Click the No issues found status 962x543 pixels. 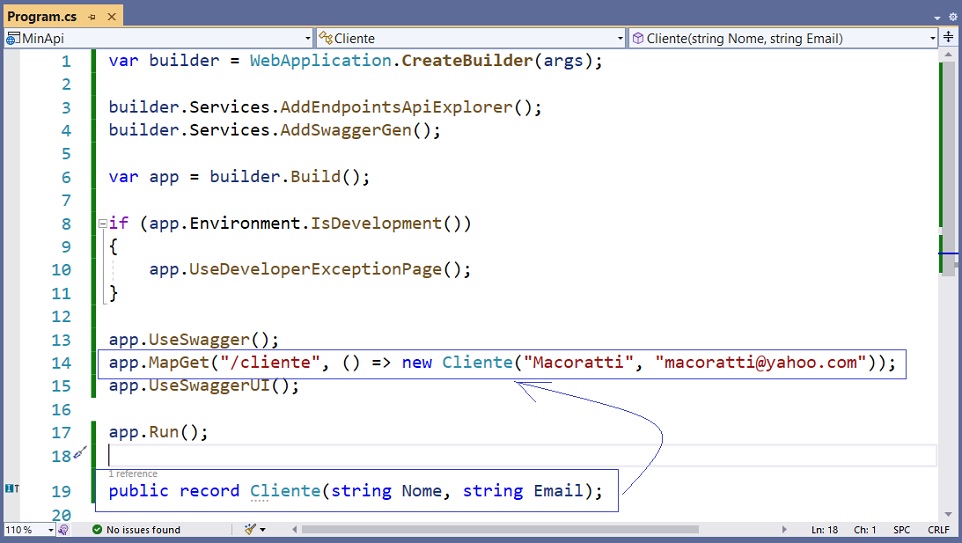(143, 530)
